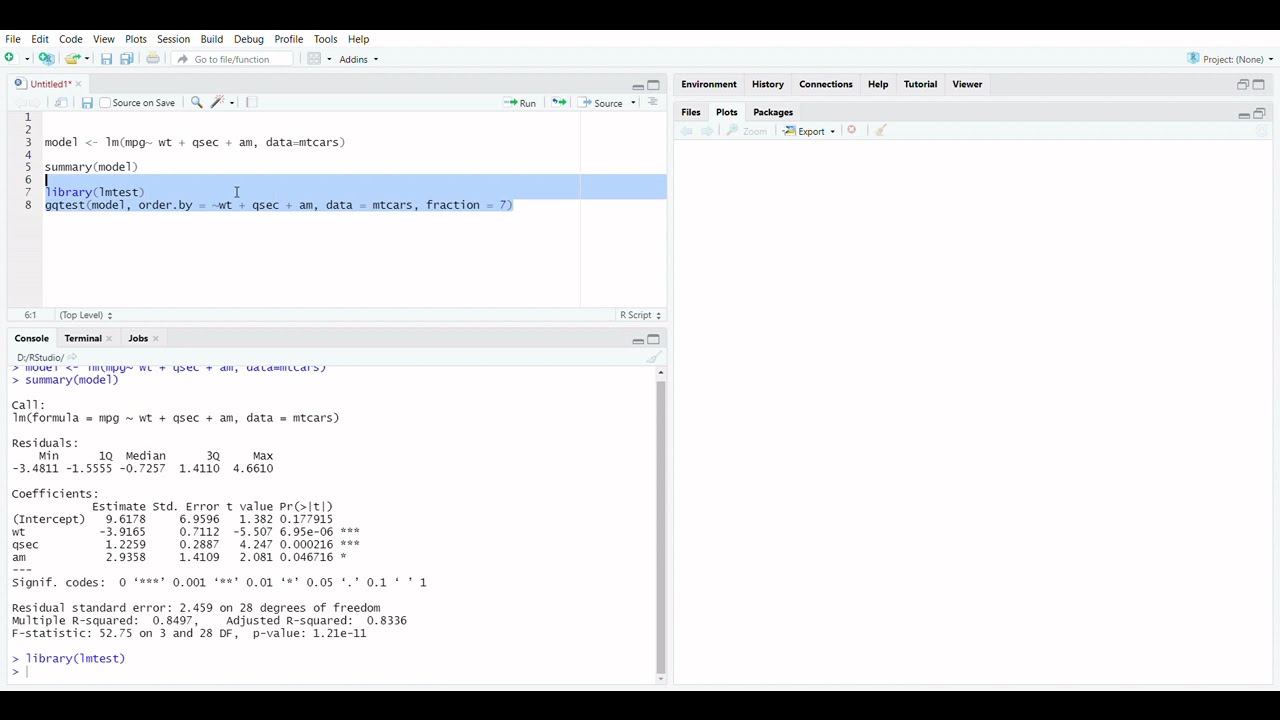This screenshot has height=720, width=1280.
Task: Open the R Script file type selector
Action: click(640, 315)
